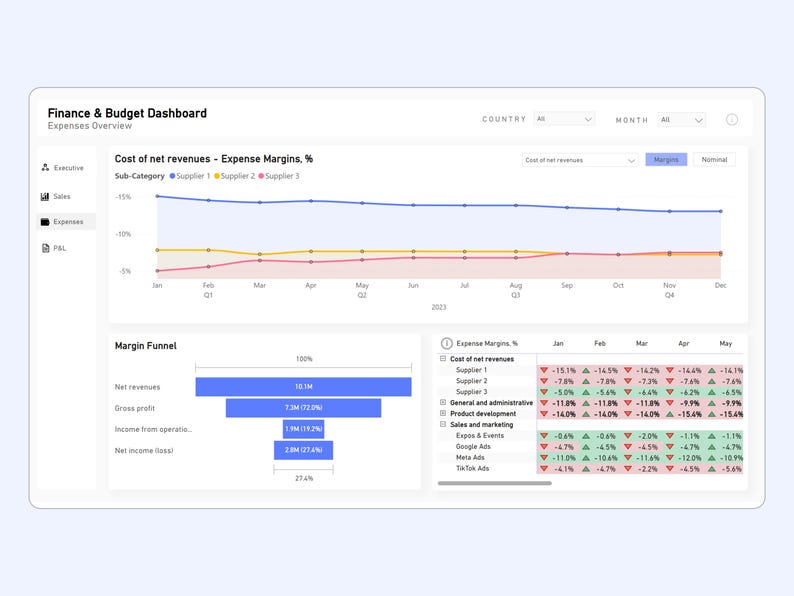Click the table horizontal scrollbar

pyautogui.click(x=495, y=483)
